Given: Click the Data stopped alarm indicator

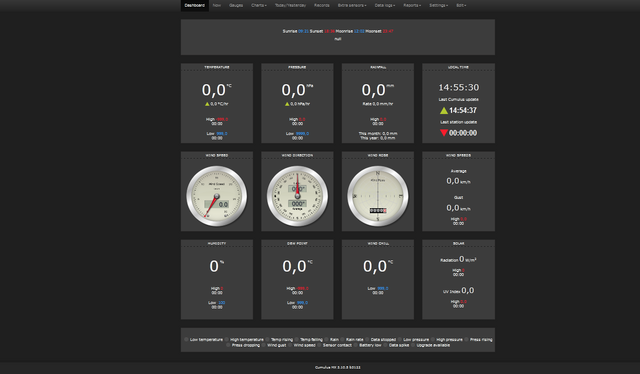Looking at the screenshot, I should pyautogui.click(x=367, y=339).
